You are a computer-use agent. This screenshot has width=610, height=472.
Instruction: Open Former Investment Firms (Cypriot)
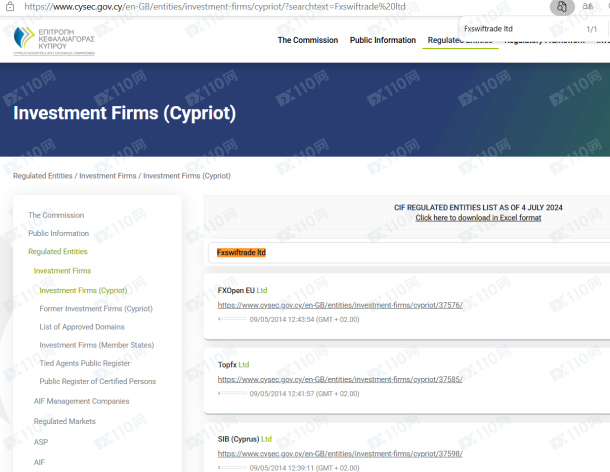point(96,309)
